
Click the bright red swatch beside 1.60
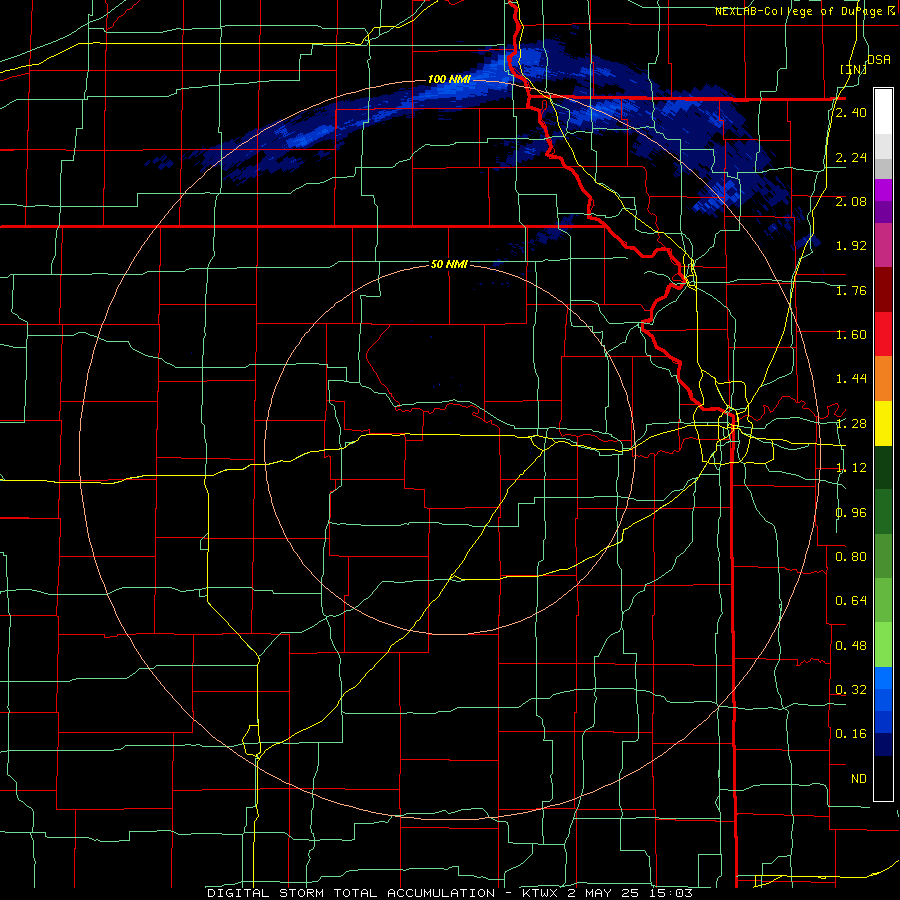click(x=883, y=334)
